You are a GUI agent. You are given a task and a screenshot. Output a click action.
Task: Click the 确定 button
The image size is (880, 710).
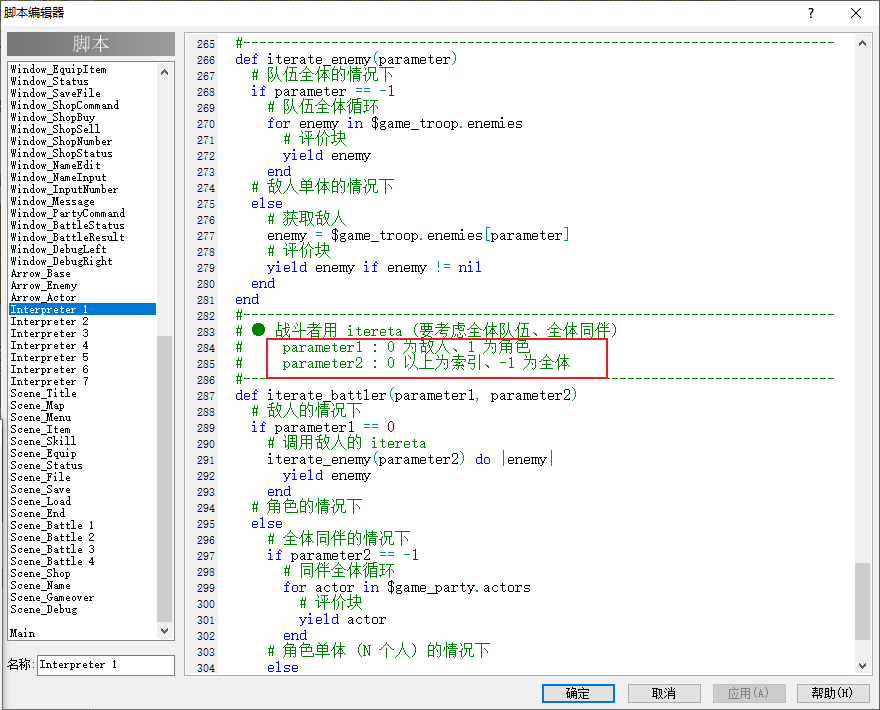coord(578,693)
